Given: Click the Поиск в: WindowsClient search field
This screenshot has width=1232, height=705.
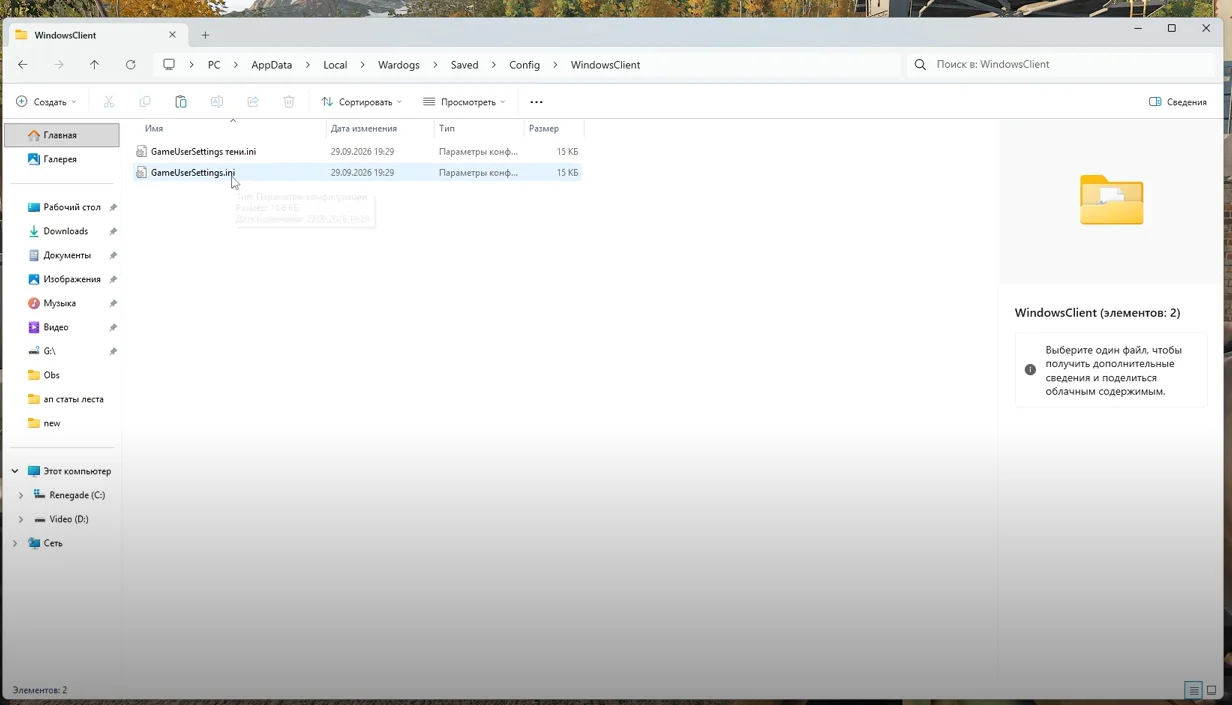Looking at the screenshot, I should tap(1061, 65).
